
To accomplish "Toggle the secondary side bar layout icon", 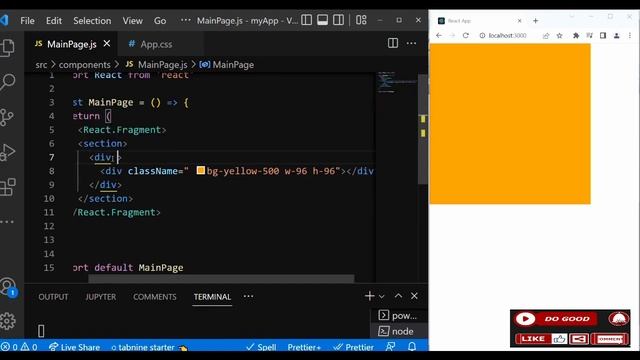I will (338, 20).
